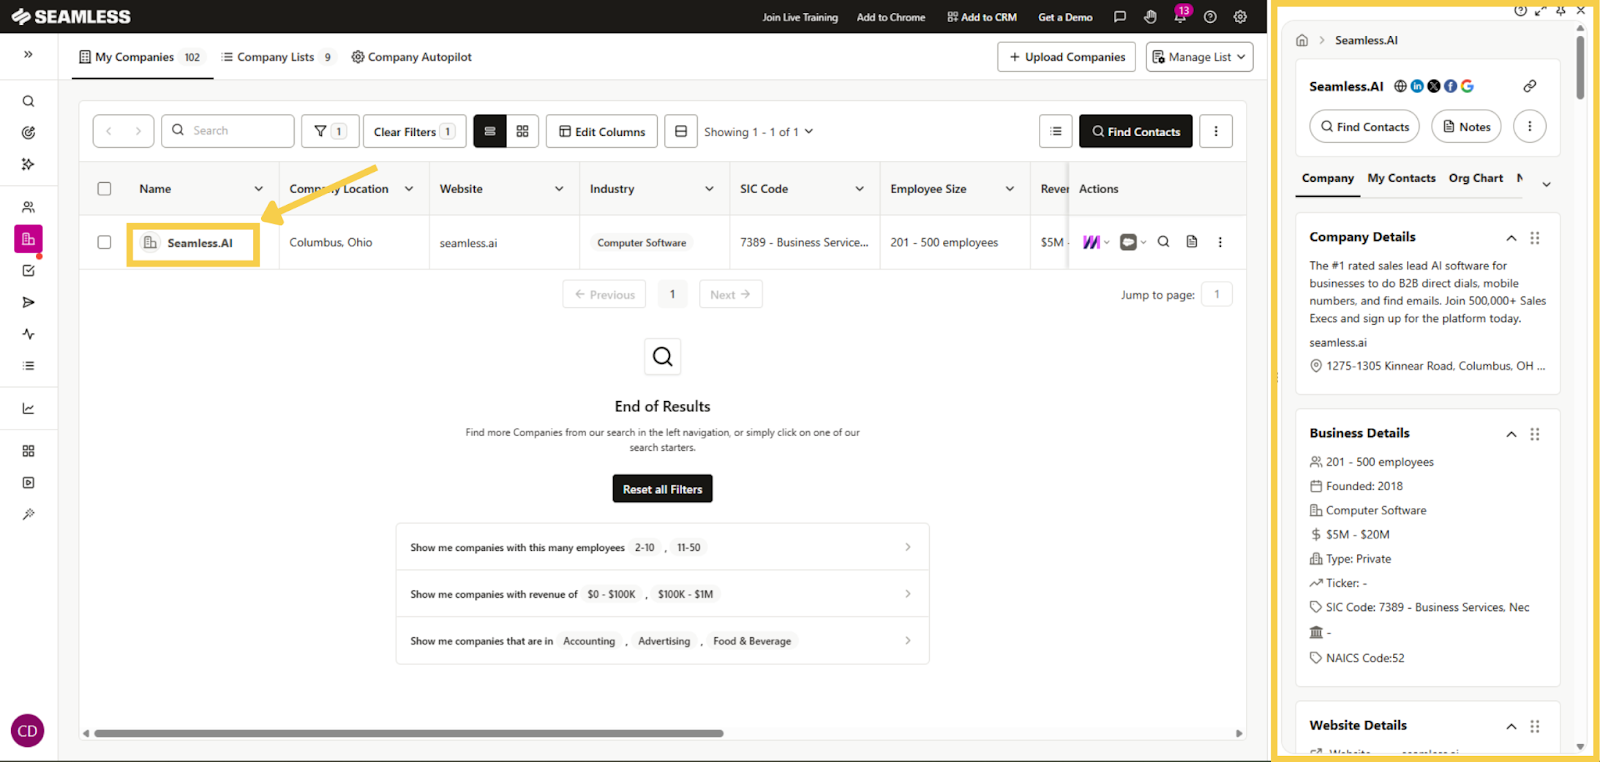Image resolution: width=1600 pixels, height=762 pixels.
Task: Open the send arrow icon in sidebar
Action: pos(28,302)
